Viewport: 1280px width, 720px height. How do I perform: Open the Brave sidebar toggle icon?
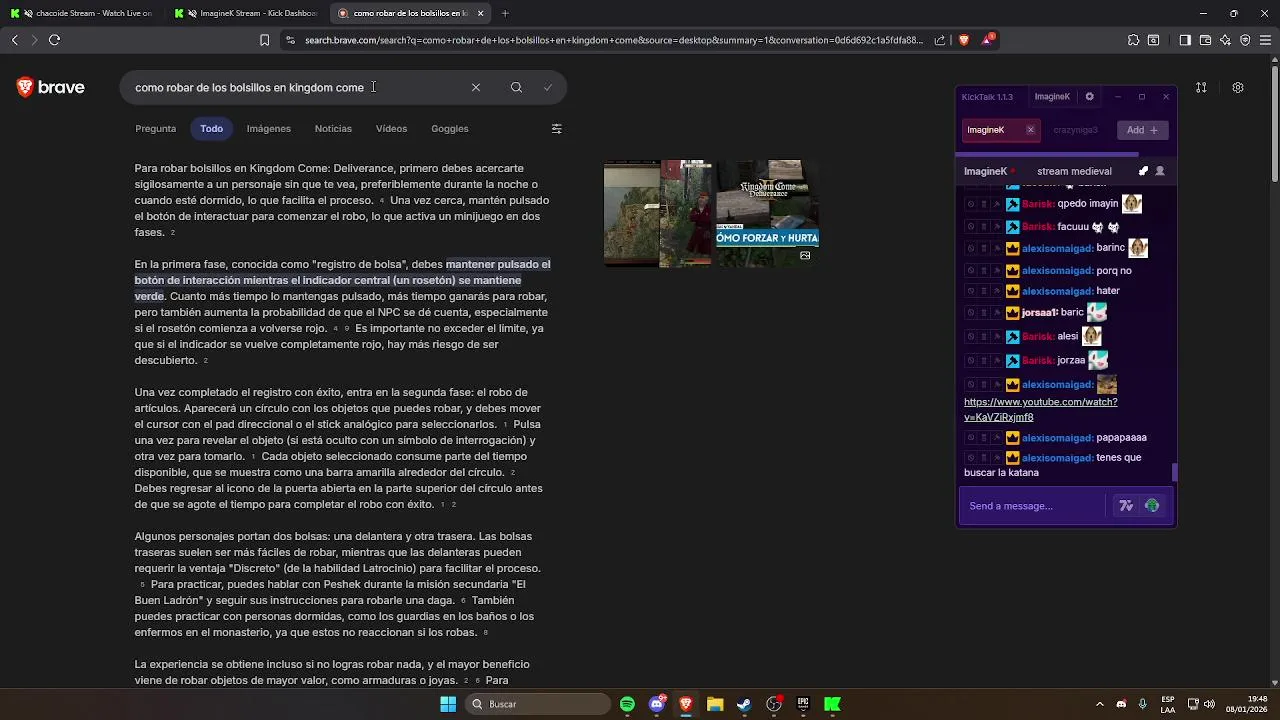(1185, 40)
